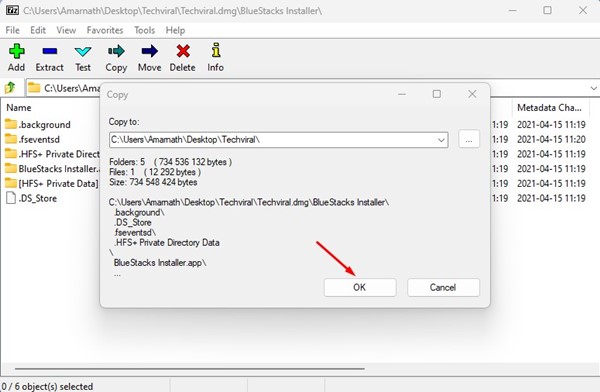This screenshot has width=600, height=392.
Task: Sort by the Metadata Changed column header
Action: 549,108
